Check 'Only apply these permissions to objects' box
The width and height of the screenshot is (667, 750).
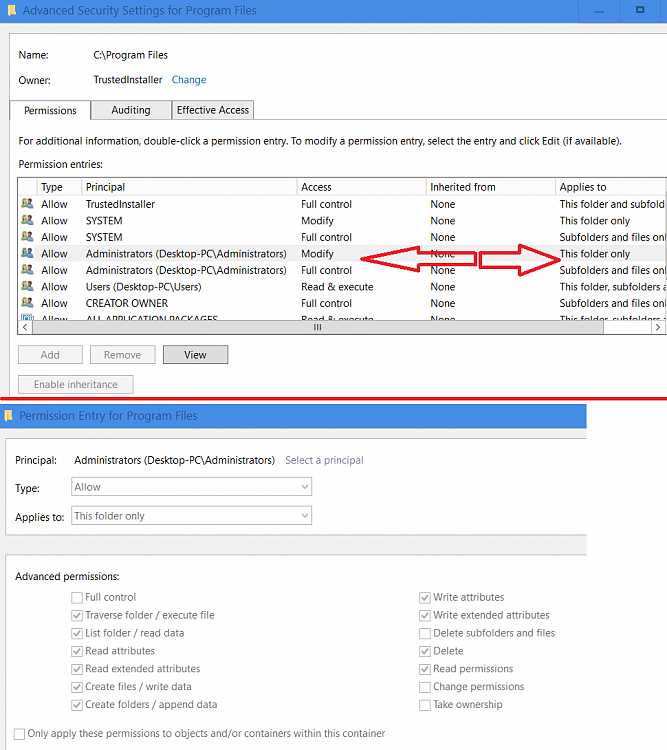pyautogui.click(x=20, y=733)
